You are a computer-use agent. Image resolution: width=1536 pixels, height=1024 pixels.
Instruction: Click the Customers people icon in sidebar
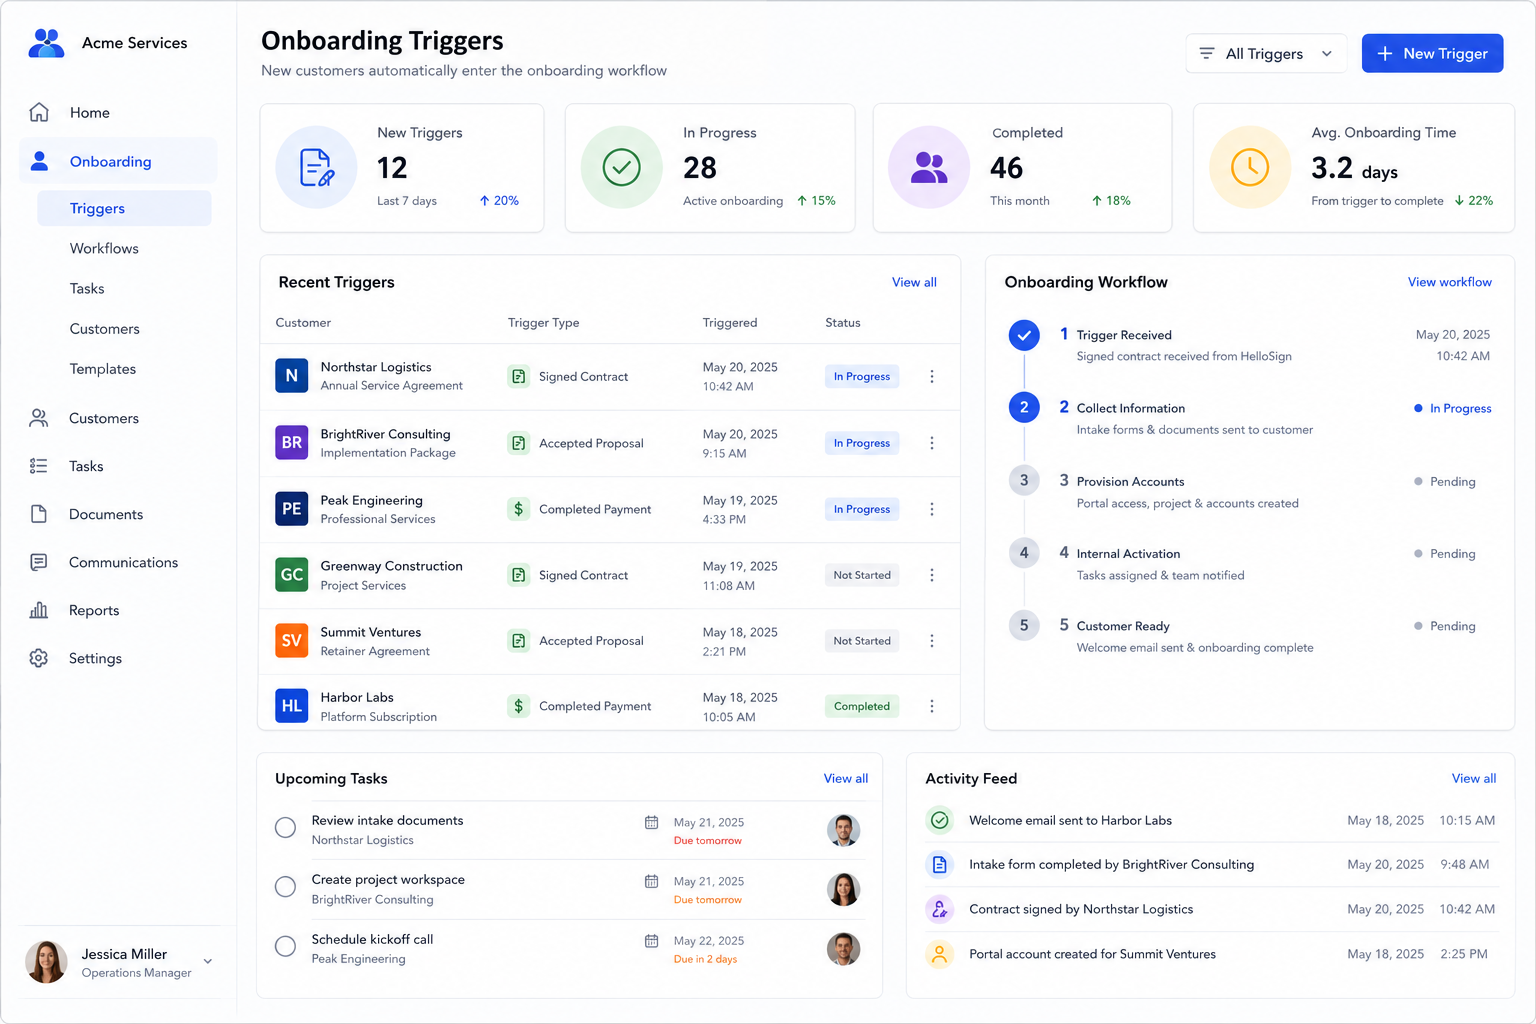[x=39, y=418]
